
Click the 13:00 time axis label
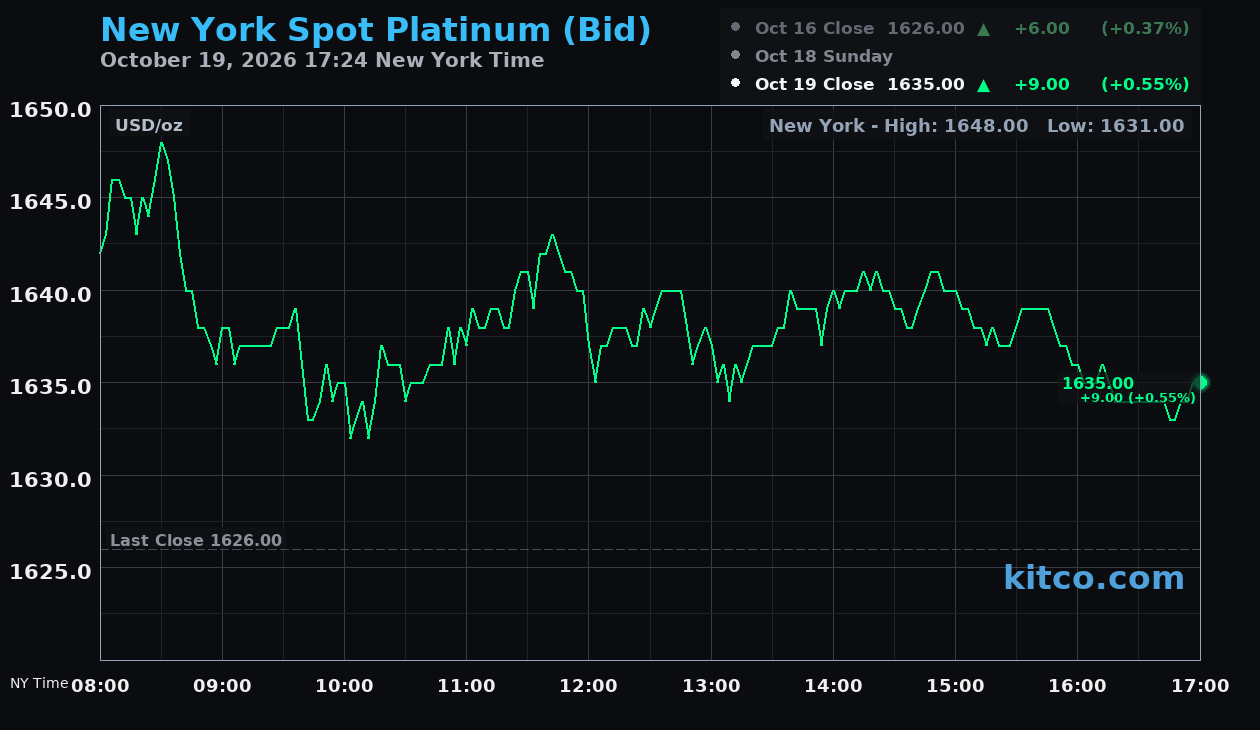click(x=711, y=686)
